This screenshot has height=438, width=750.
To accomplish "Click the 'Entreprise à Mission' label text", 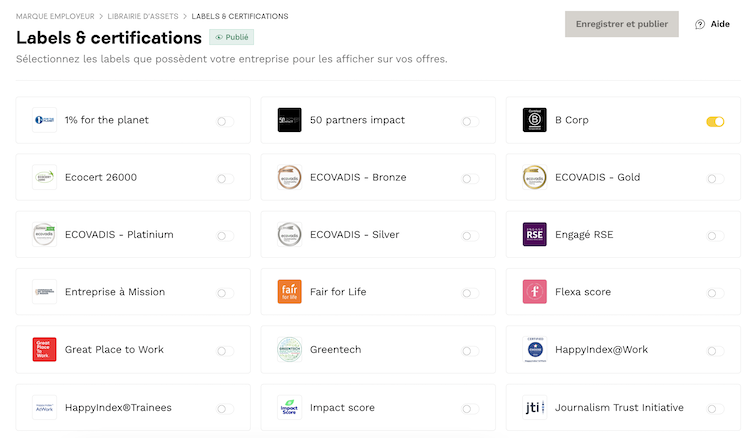I will pos(115,292).
